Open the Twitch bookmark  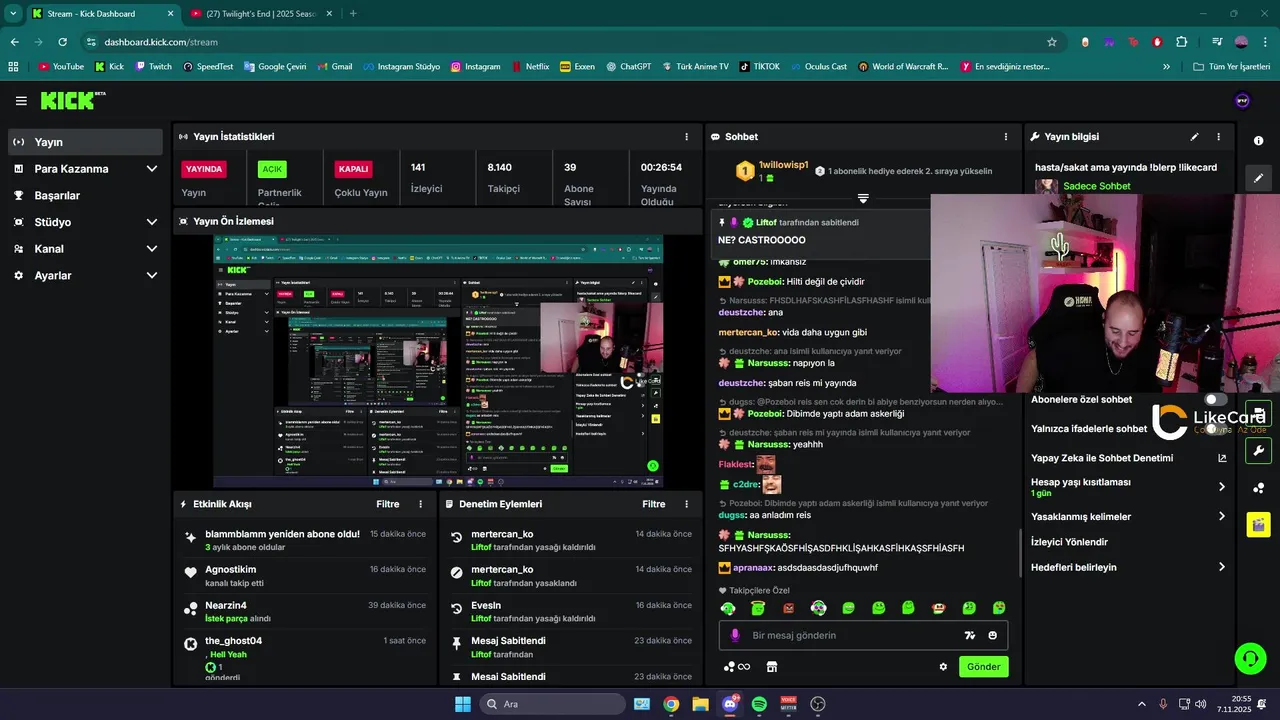click(153, 67)
